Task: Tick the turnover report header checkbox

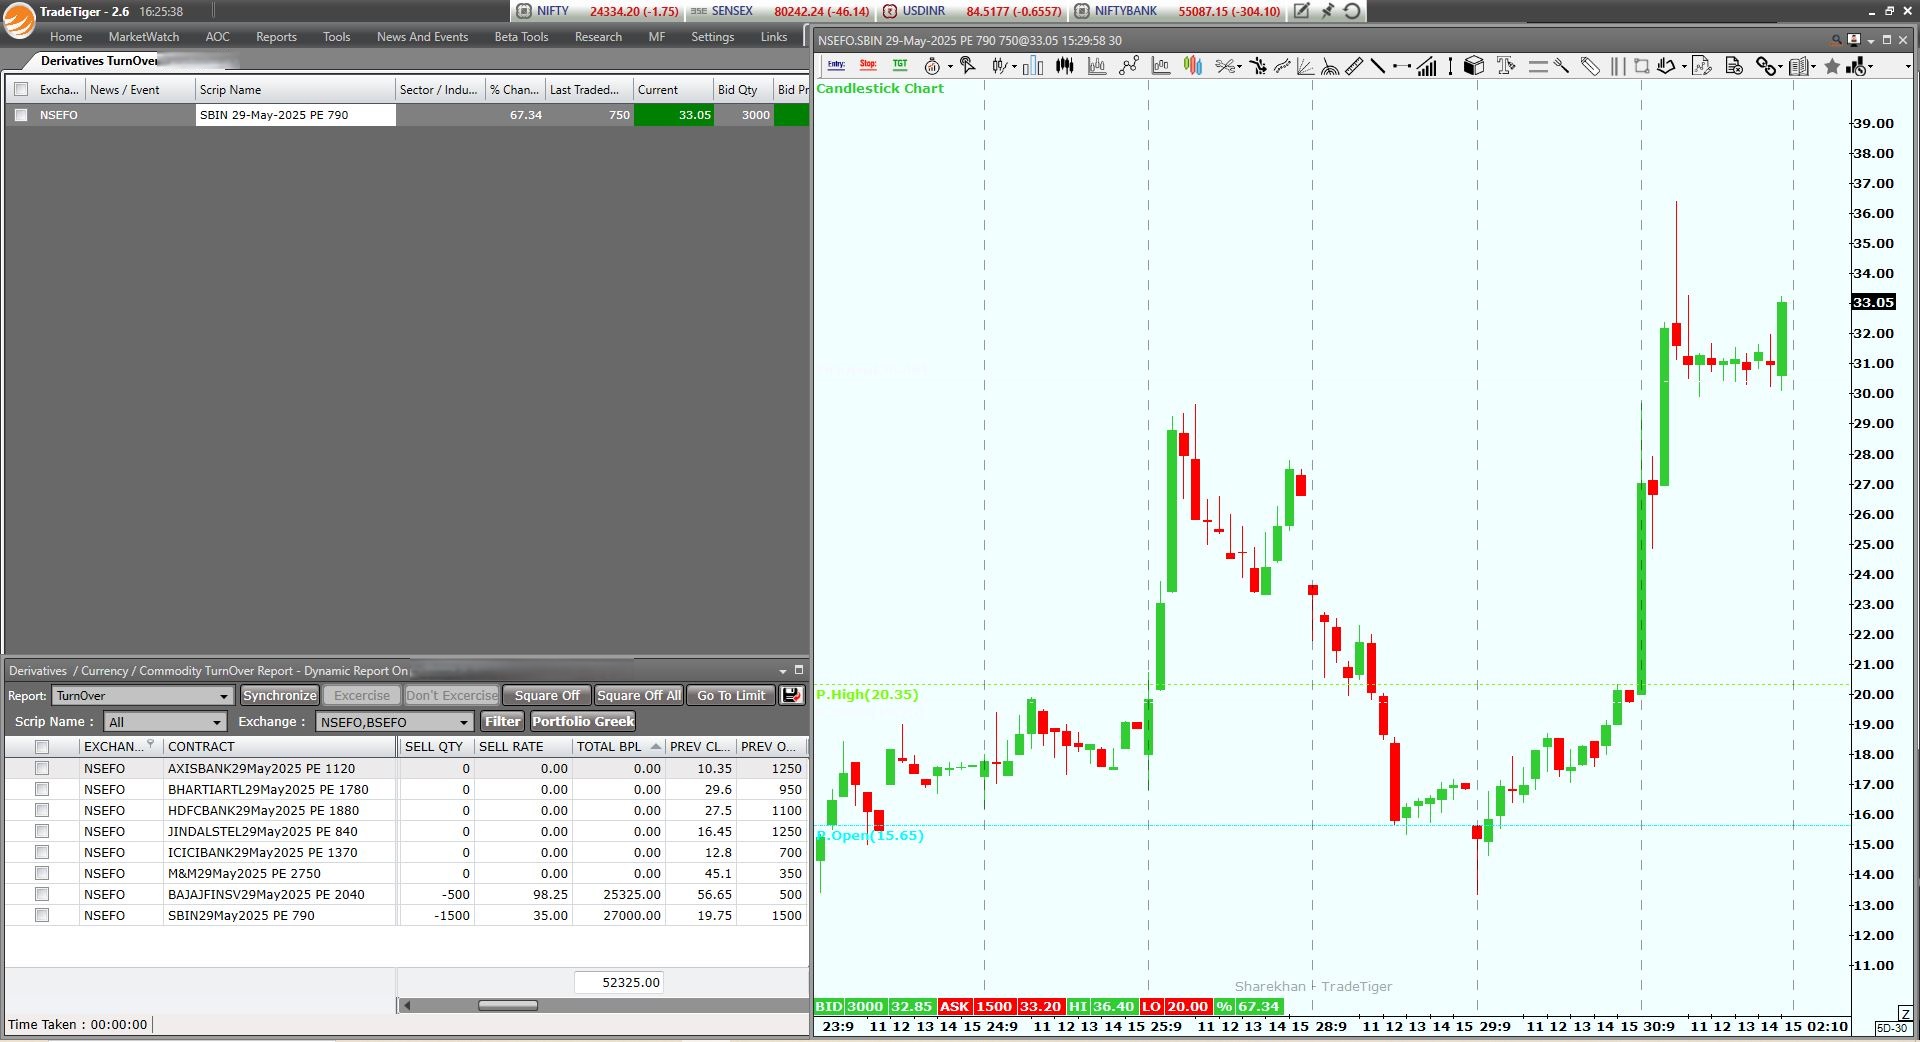Action: coord(42,747)
